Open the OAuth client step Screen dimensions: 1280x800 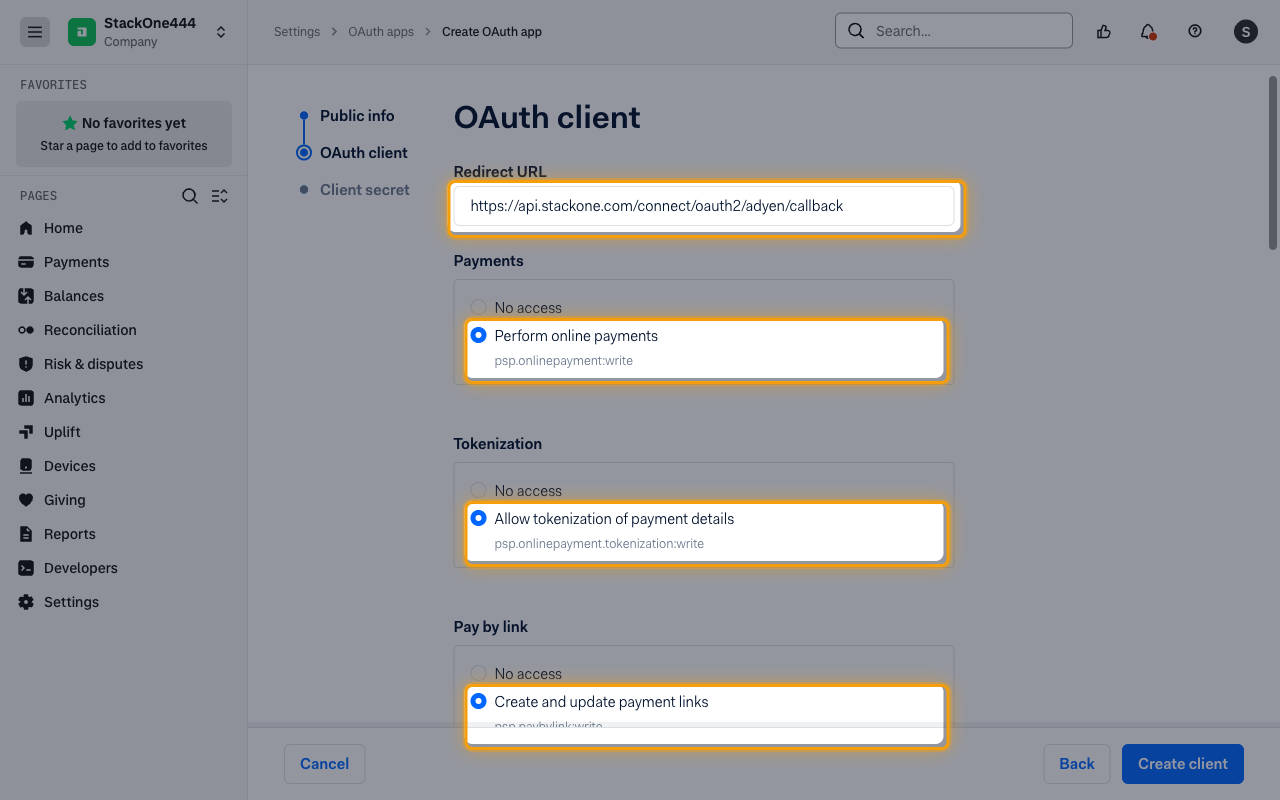364,153
